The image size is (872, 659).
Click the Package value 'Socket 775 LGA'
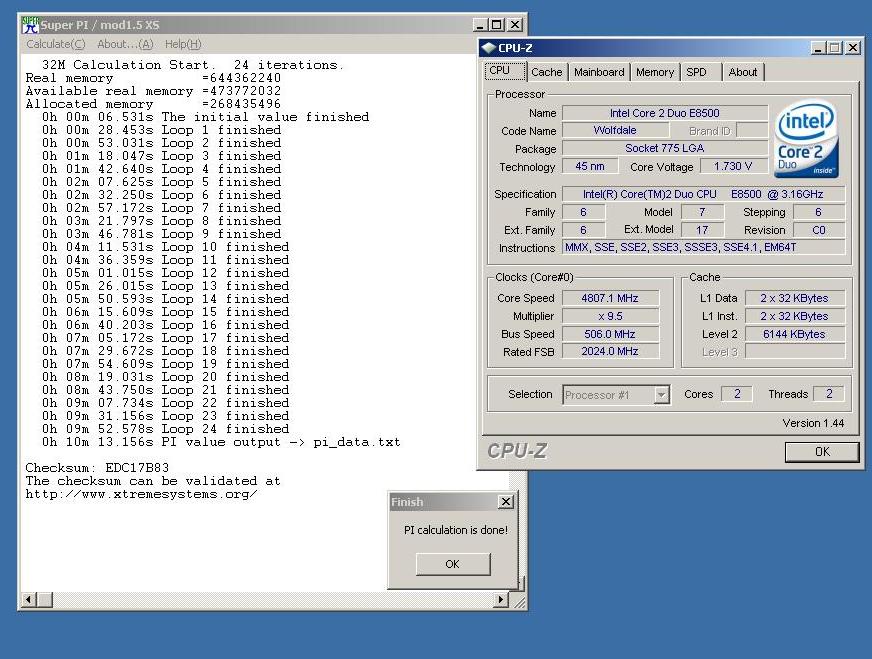tap(665, 148)
